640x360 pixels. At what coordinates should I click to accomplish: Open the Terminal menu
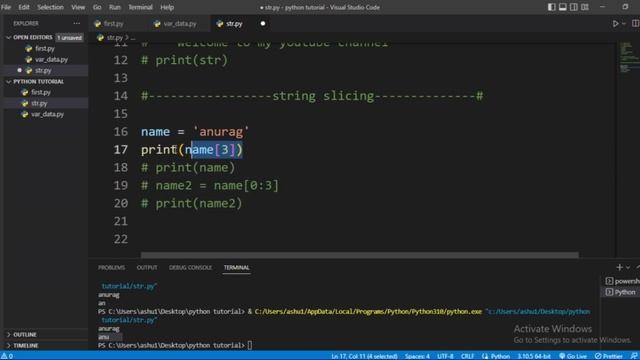(140, 7)
